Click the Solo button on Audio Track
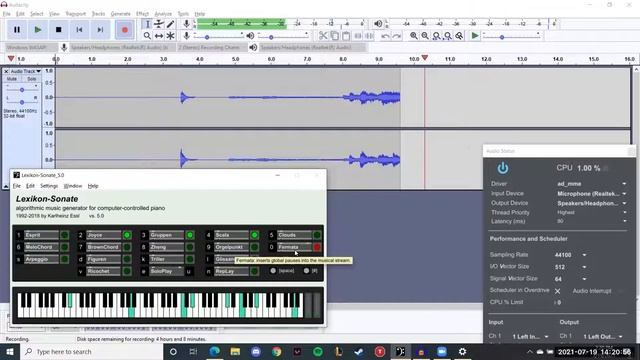The width and height of the screenshot is (640, 360). [x=31, y=79]
